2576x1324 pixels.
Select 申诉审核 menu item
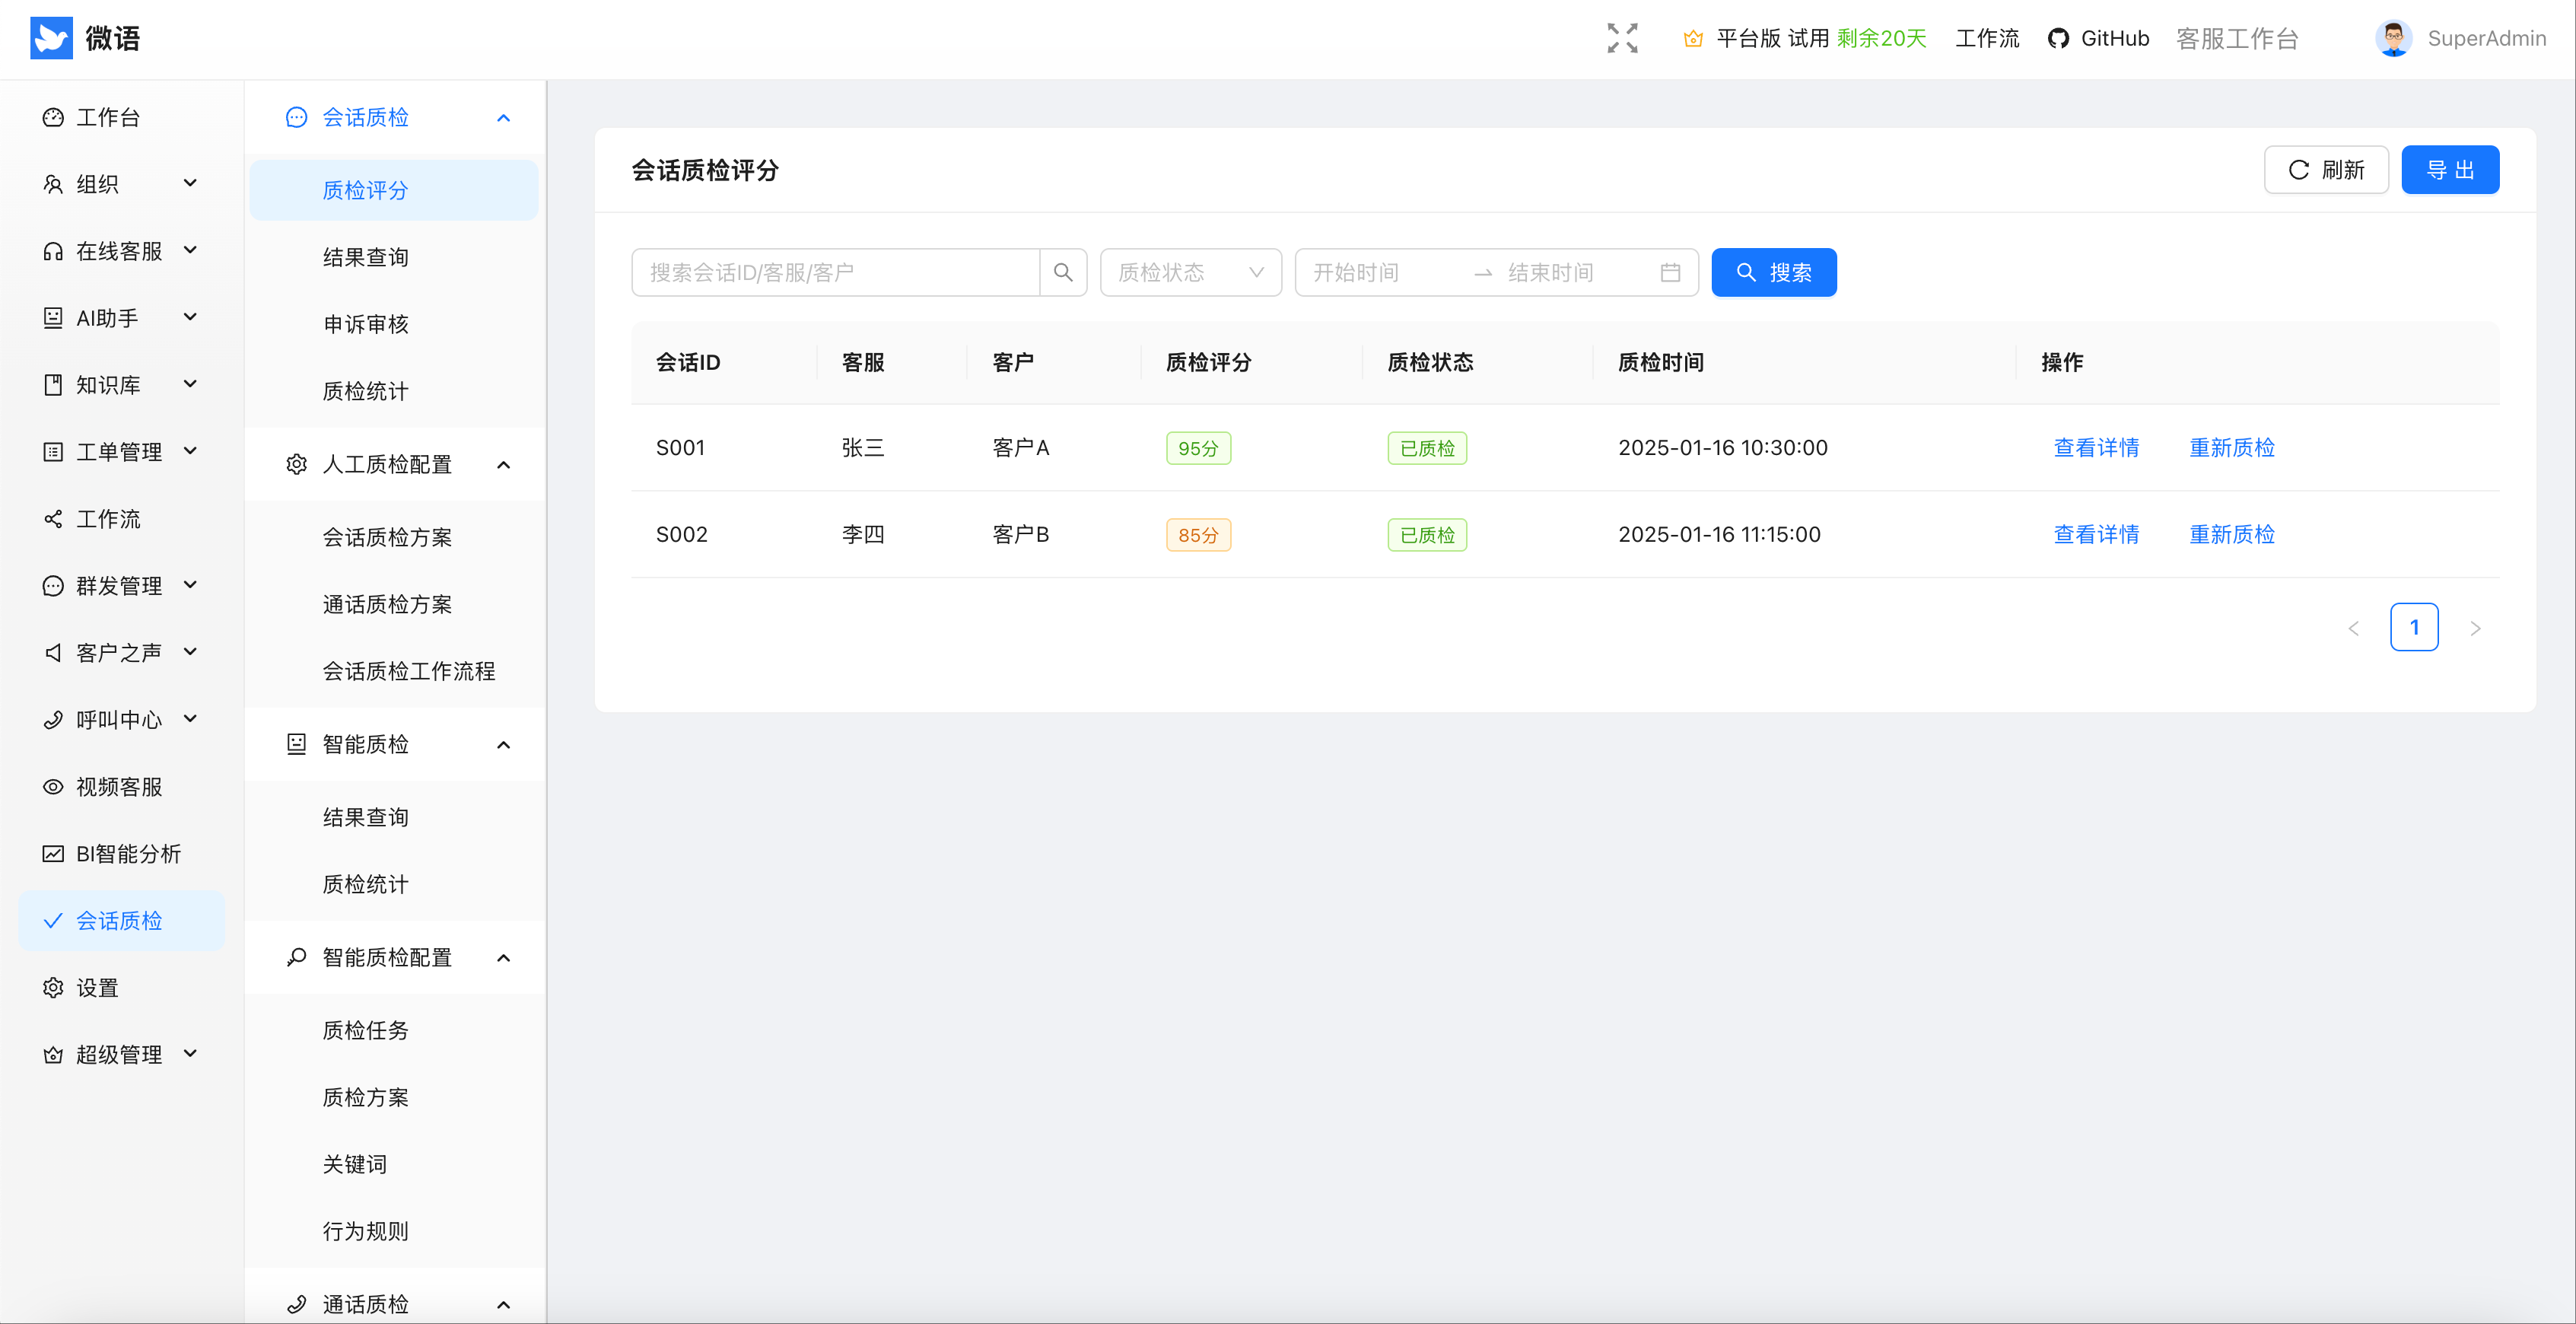(x=365, y=324)
